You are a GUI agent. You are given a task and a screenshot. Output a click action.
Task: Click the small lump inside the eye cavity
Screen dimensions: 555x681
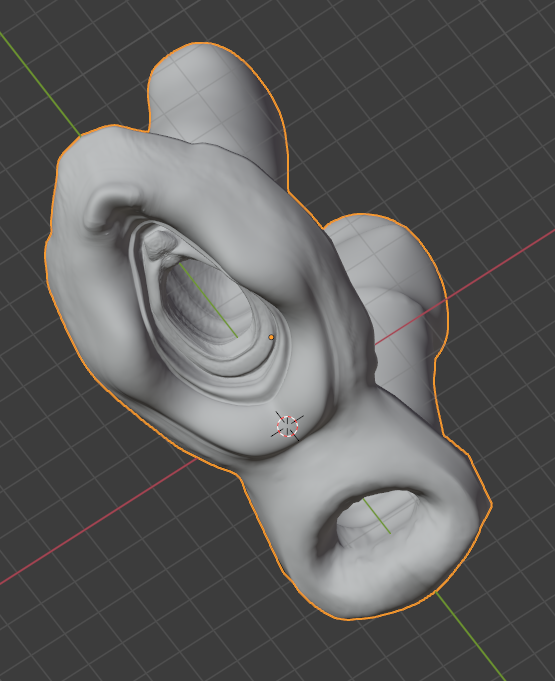pos(160,244)
